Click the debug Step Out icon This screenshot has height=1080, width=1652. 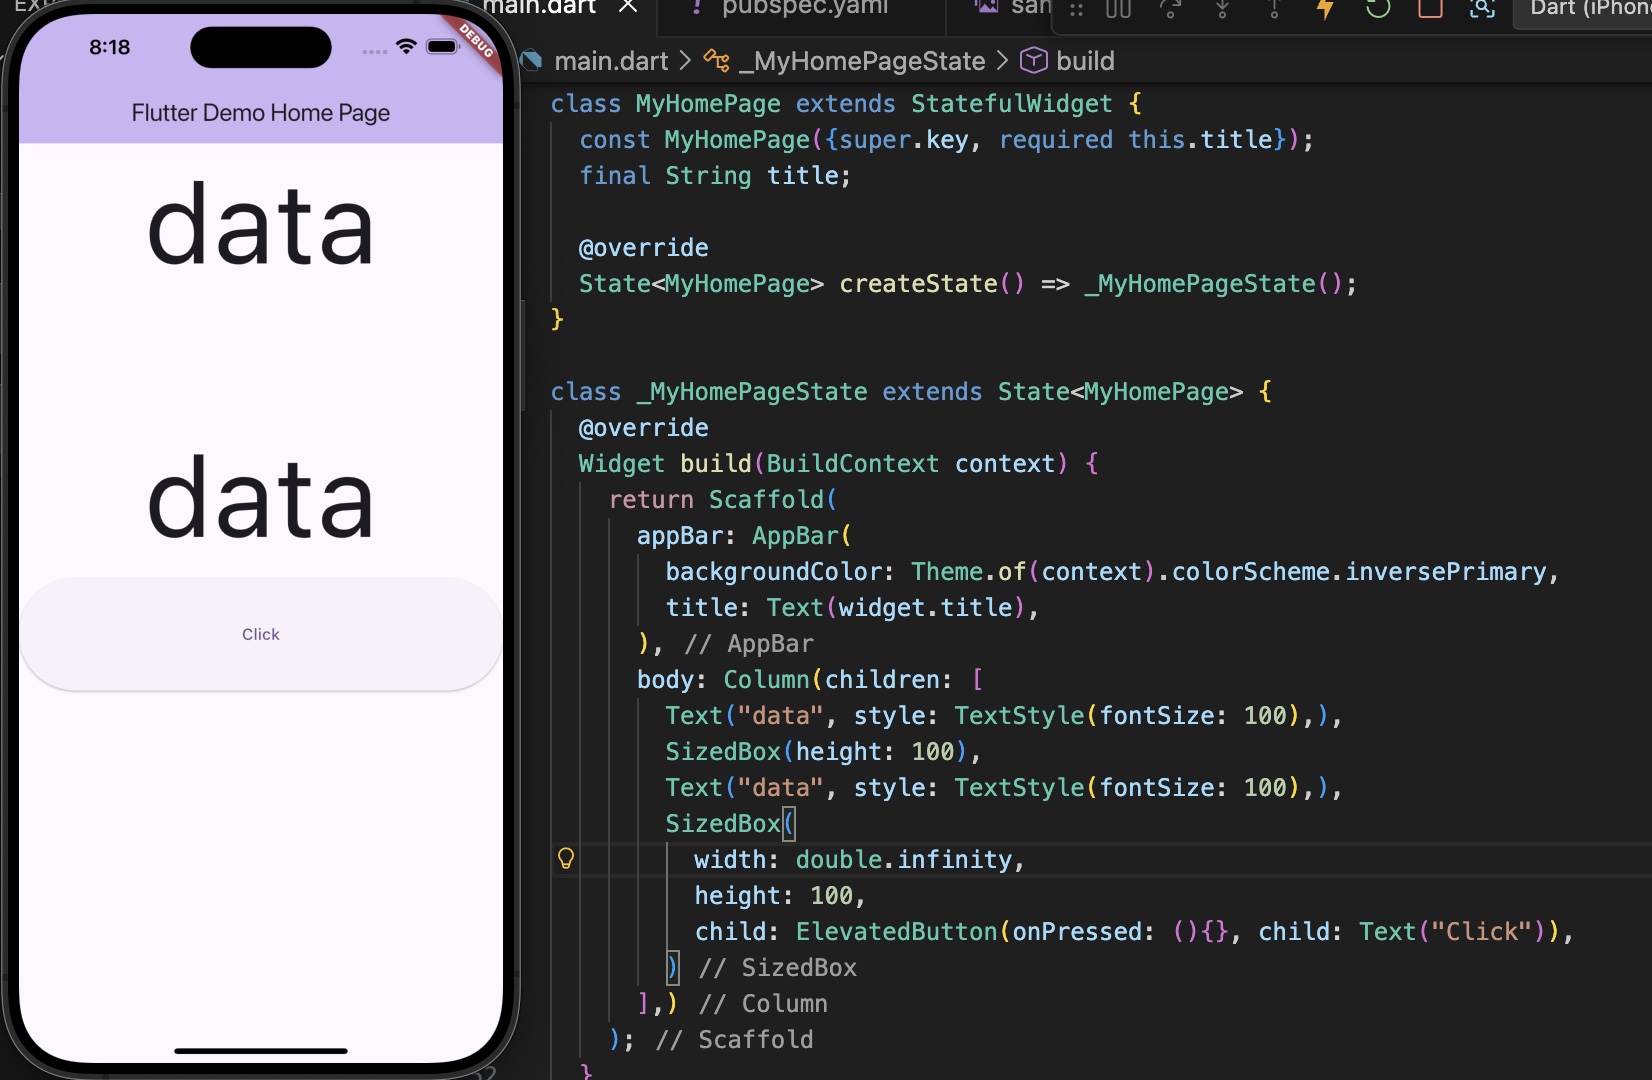point(1274,8)
